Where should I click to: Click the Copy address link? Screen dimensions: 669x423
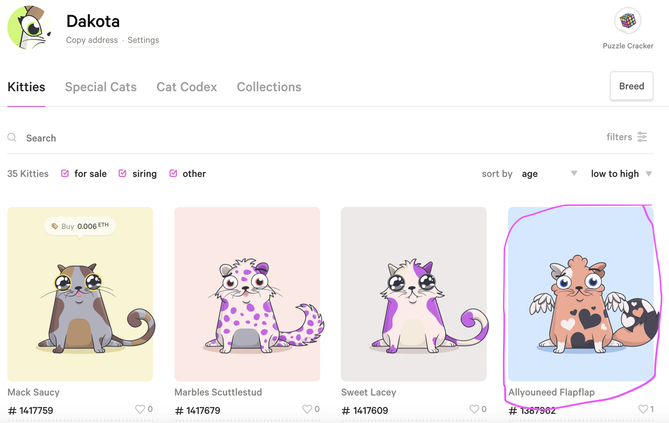[x=90, y=41]
